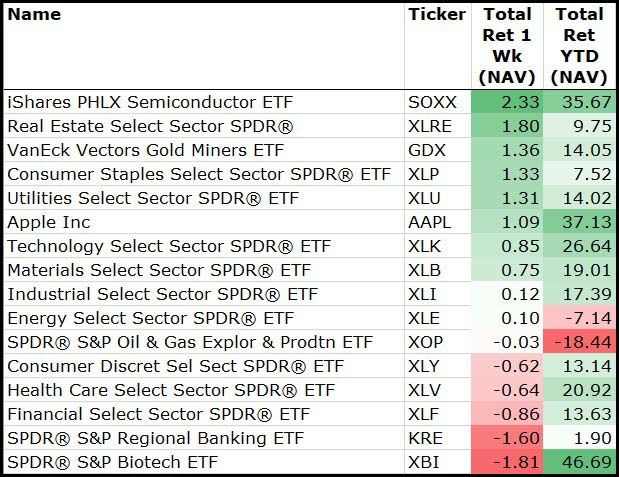The height and width of the screenshot is (477, 619).
Task: Click the Apple Inc name cell
Action: coord(50,222)
